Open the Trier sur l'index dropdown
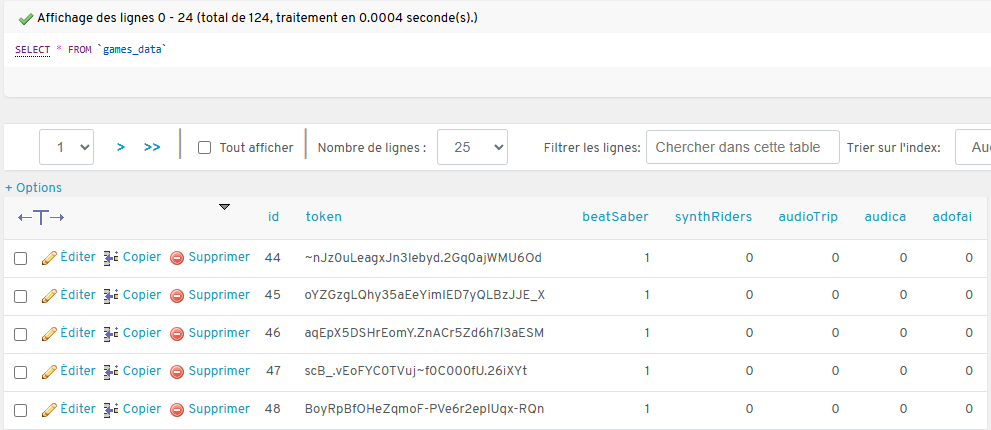Image resolution: width=991 pixels, height=430 pixels. (x=972, y=147)
